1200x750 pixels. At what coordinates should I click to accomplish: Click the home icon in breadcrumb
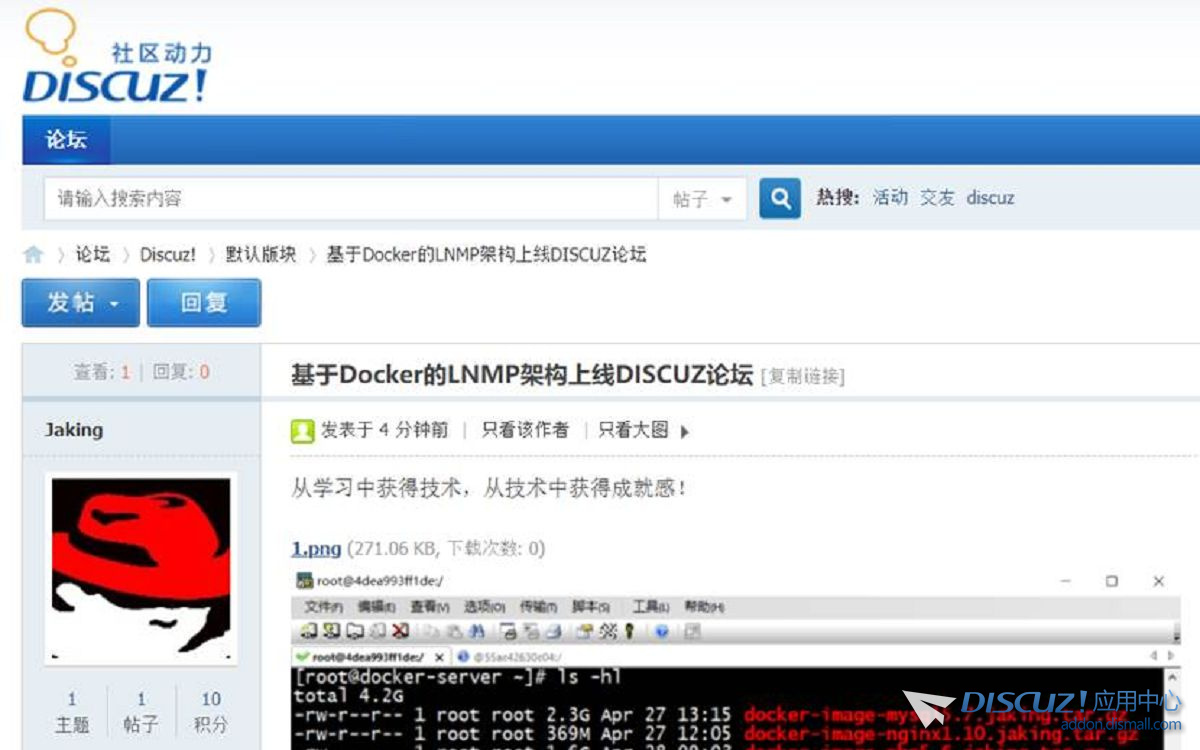click(34, 255)
